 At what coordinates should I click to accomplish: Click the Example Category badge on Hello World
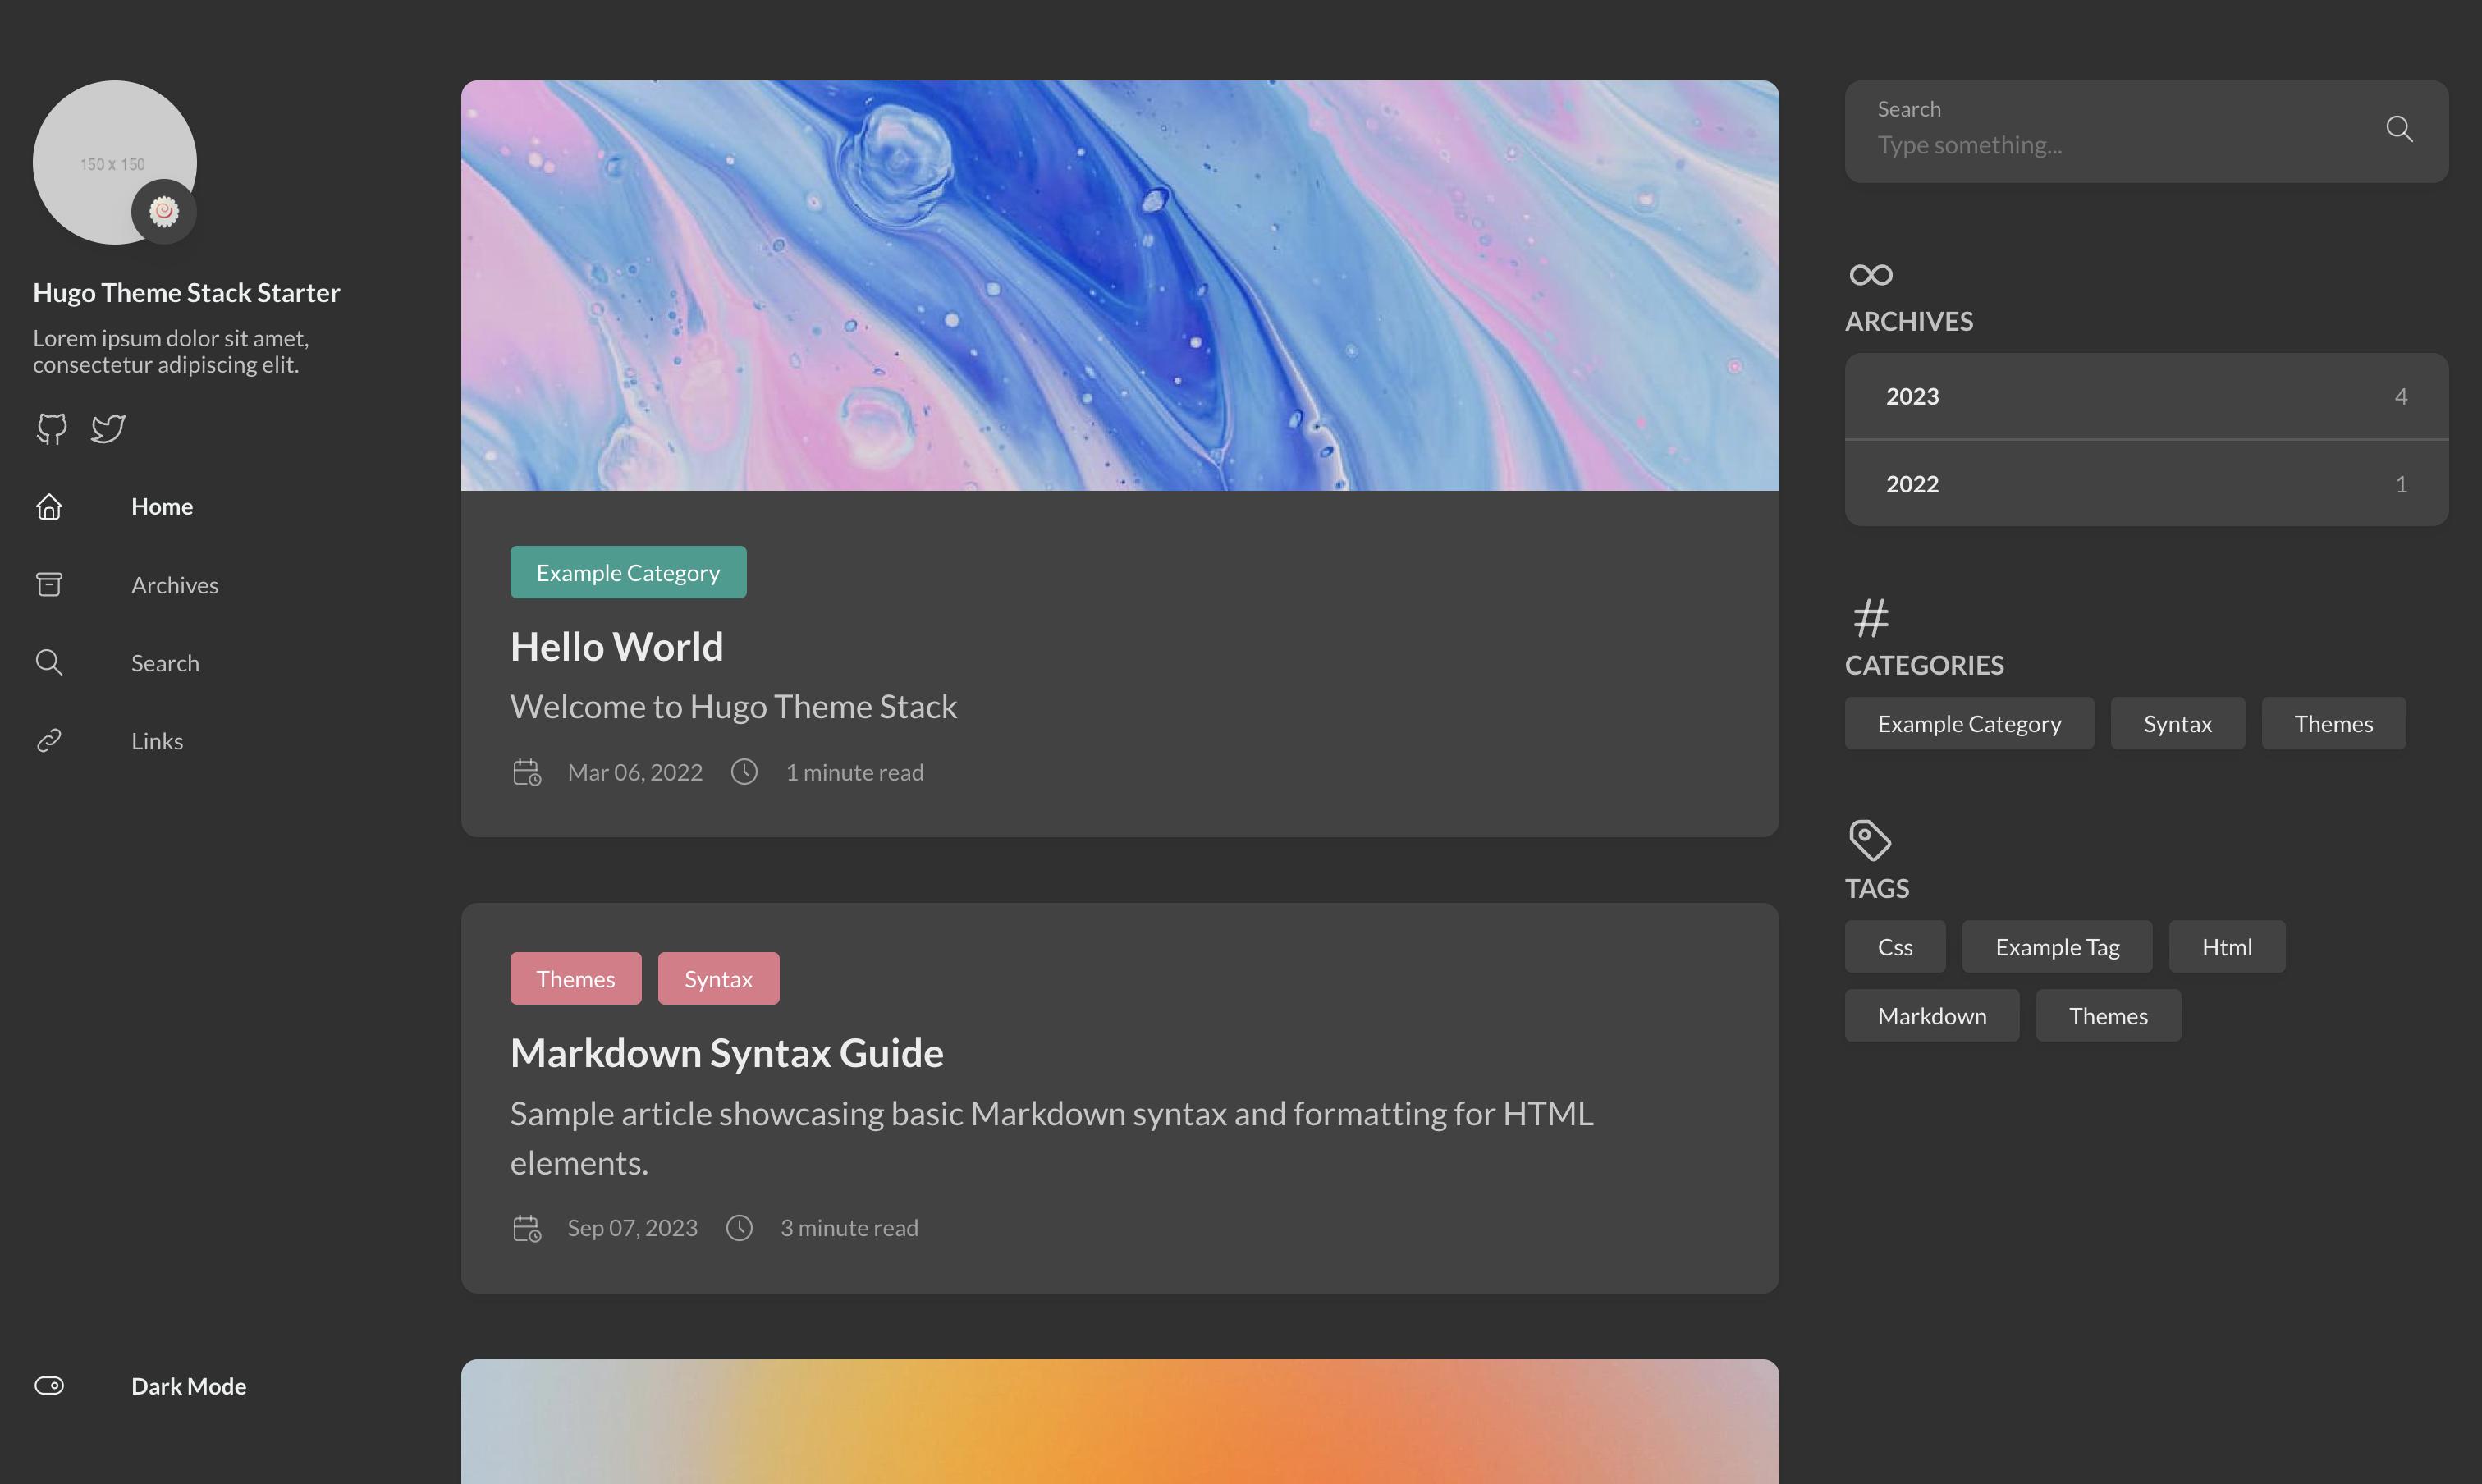tap(628, 572)
